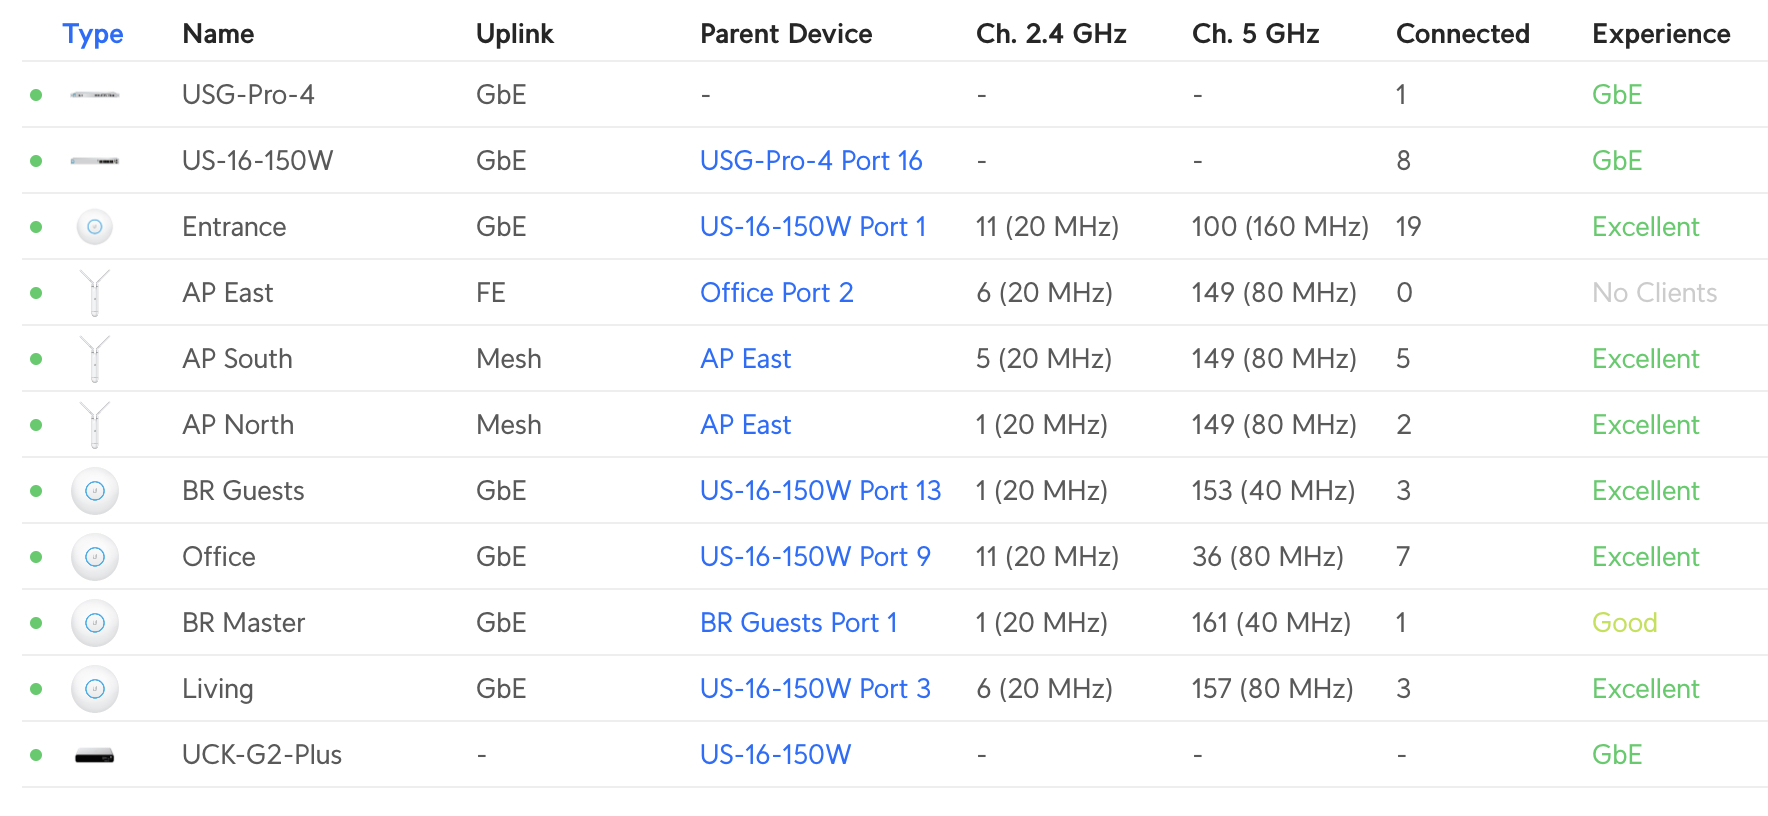The height and width of the screenshot is (816, 1768).
Task: Click the BR Master access point icon
Action: (94, 622)
